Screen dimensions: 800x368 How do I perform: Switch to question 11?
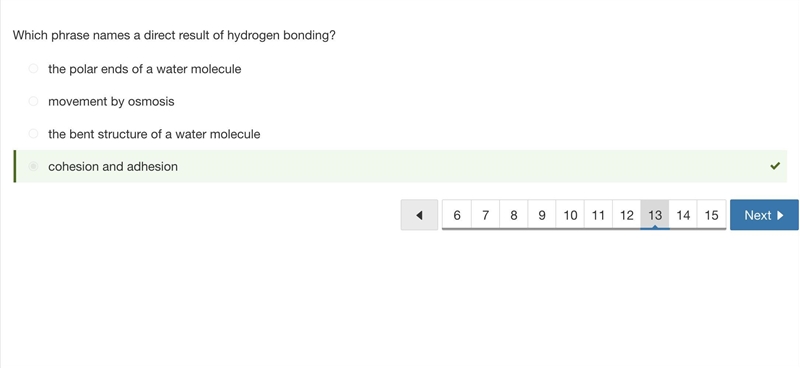coord(598,215)
